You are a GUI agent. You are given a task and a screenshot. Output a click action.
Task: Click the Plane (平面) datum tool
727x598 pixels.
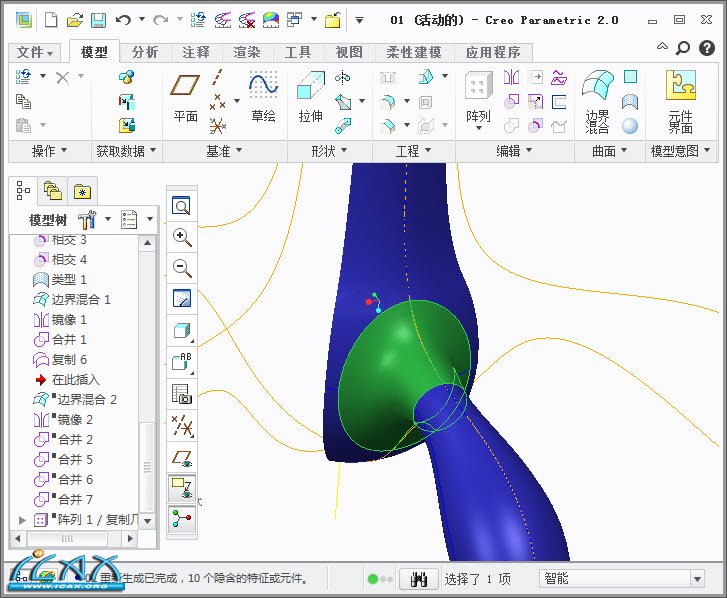[186, 98]
